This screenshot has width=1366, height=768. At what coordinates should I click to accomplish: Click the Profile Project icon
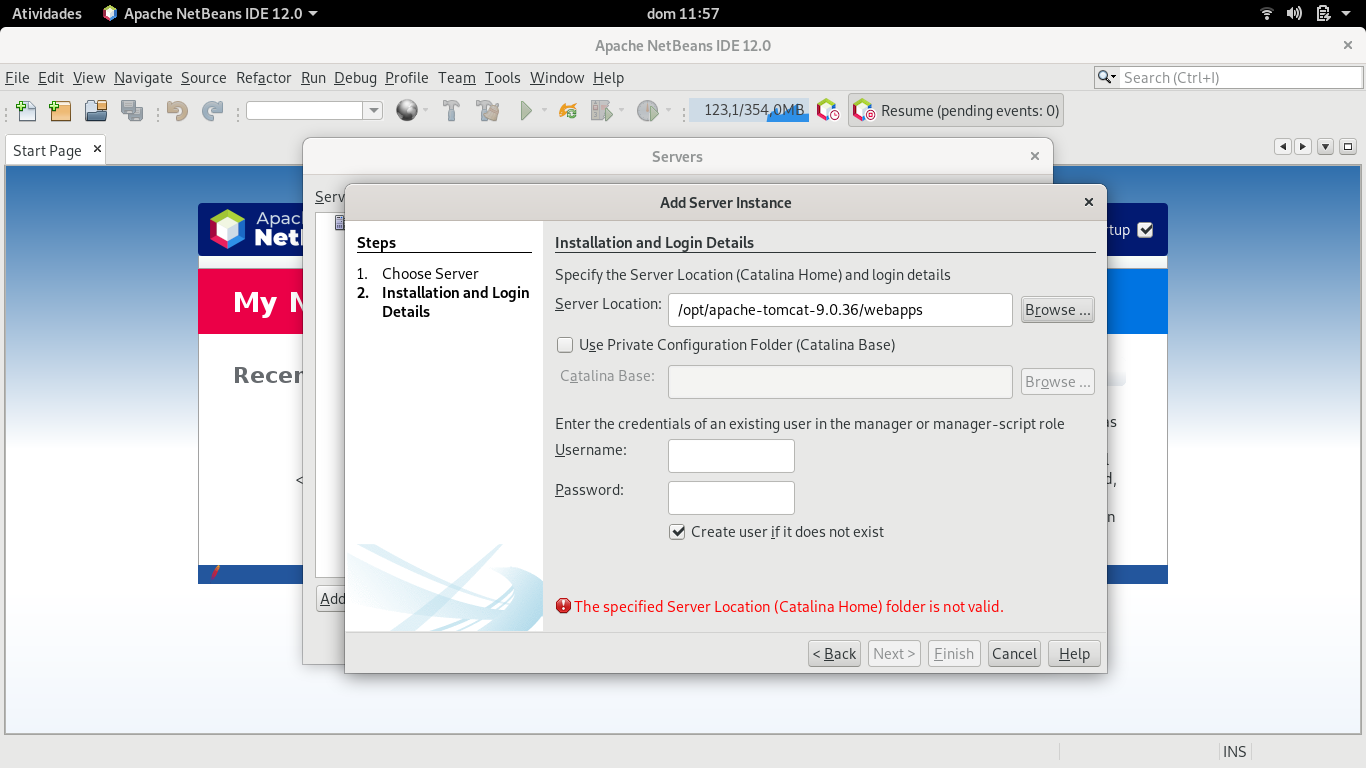[x=647, y=111]
